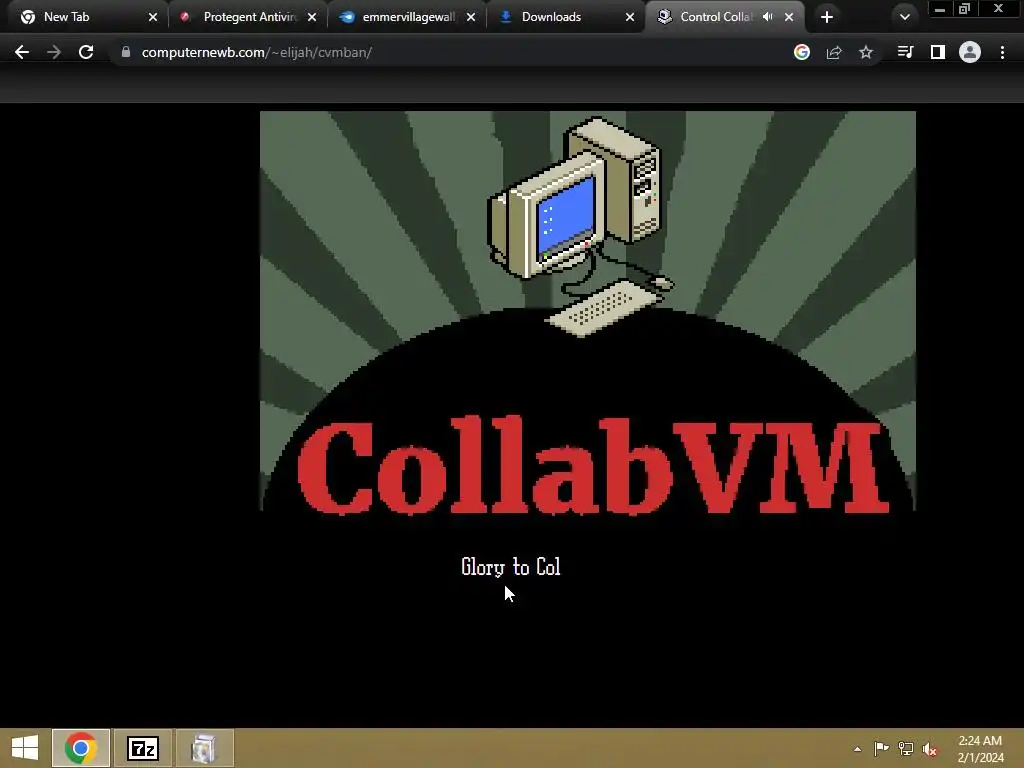This screenshot has width=1024, height=768.
Task: Open the Windows Start button
Action: tap(25, 748)
